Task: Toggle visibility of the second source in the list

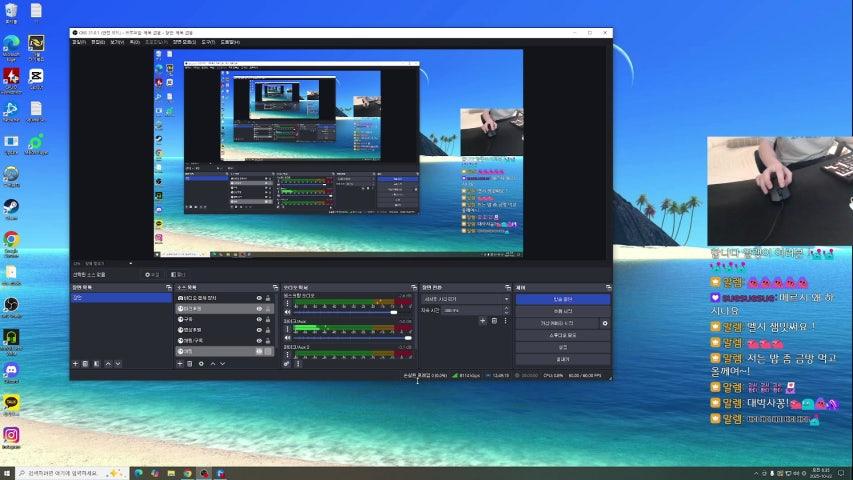Action: pyautogui.click(x=259, y=309)
